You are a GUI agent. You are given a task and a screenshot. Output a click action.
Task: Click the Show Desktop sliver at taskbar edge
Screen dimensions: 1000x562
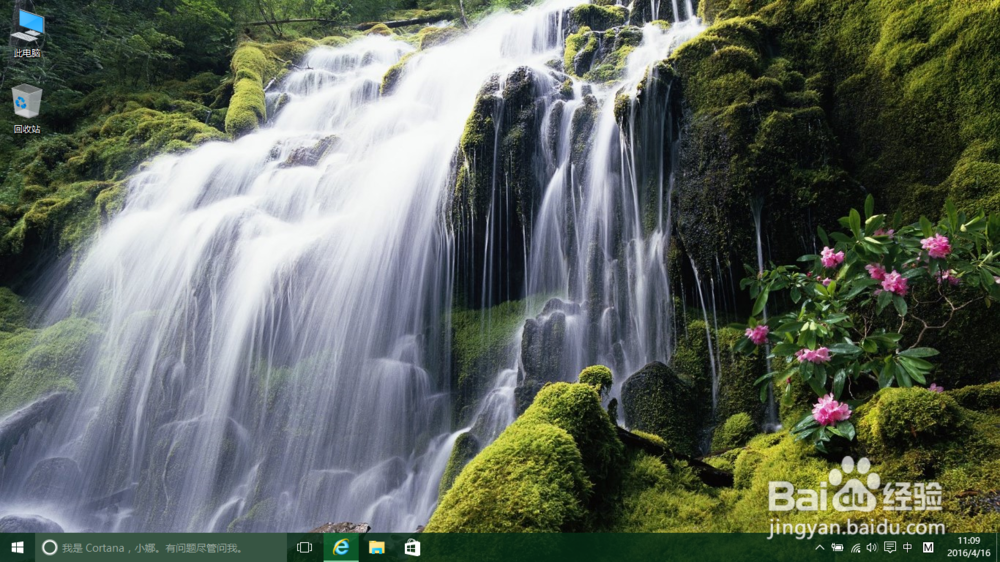click(x=997, y=547)
